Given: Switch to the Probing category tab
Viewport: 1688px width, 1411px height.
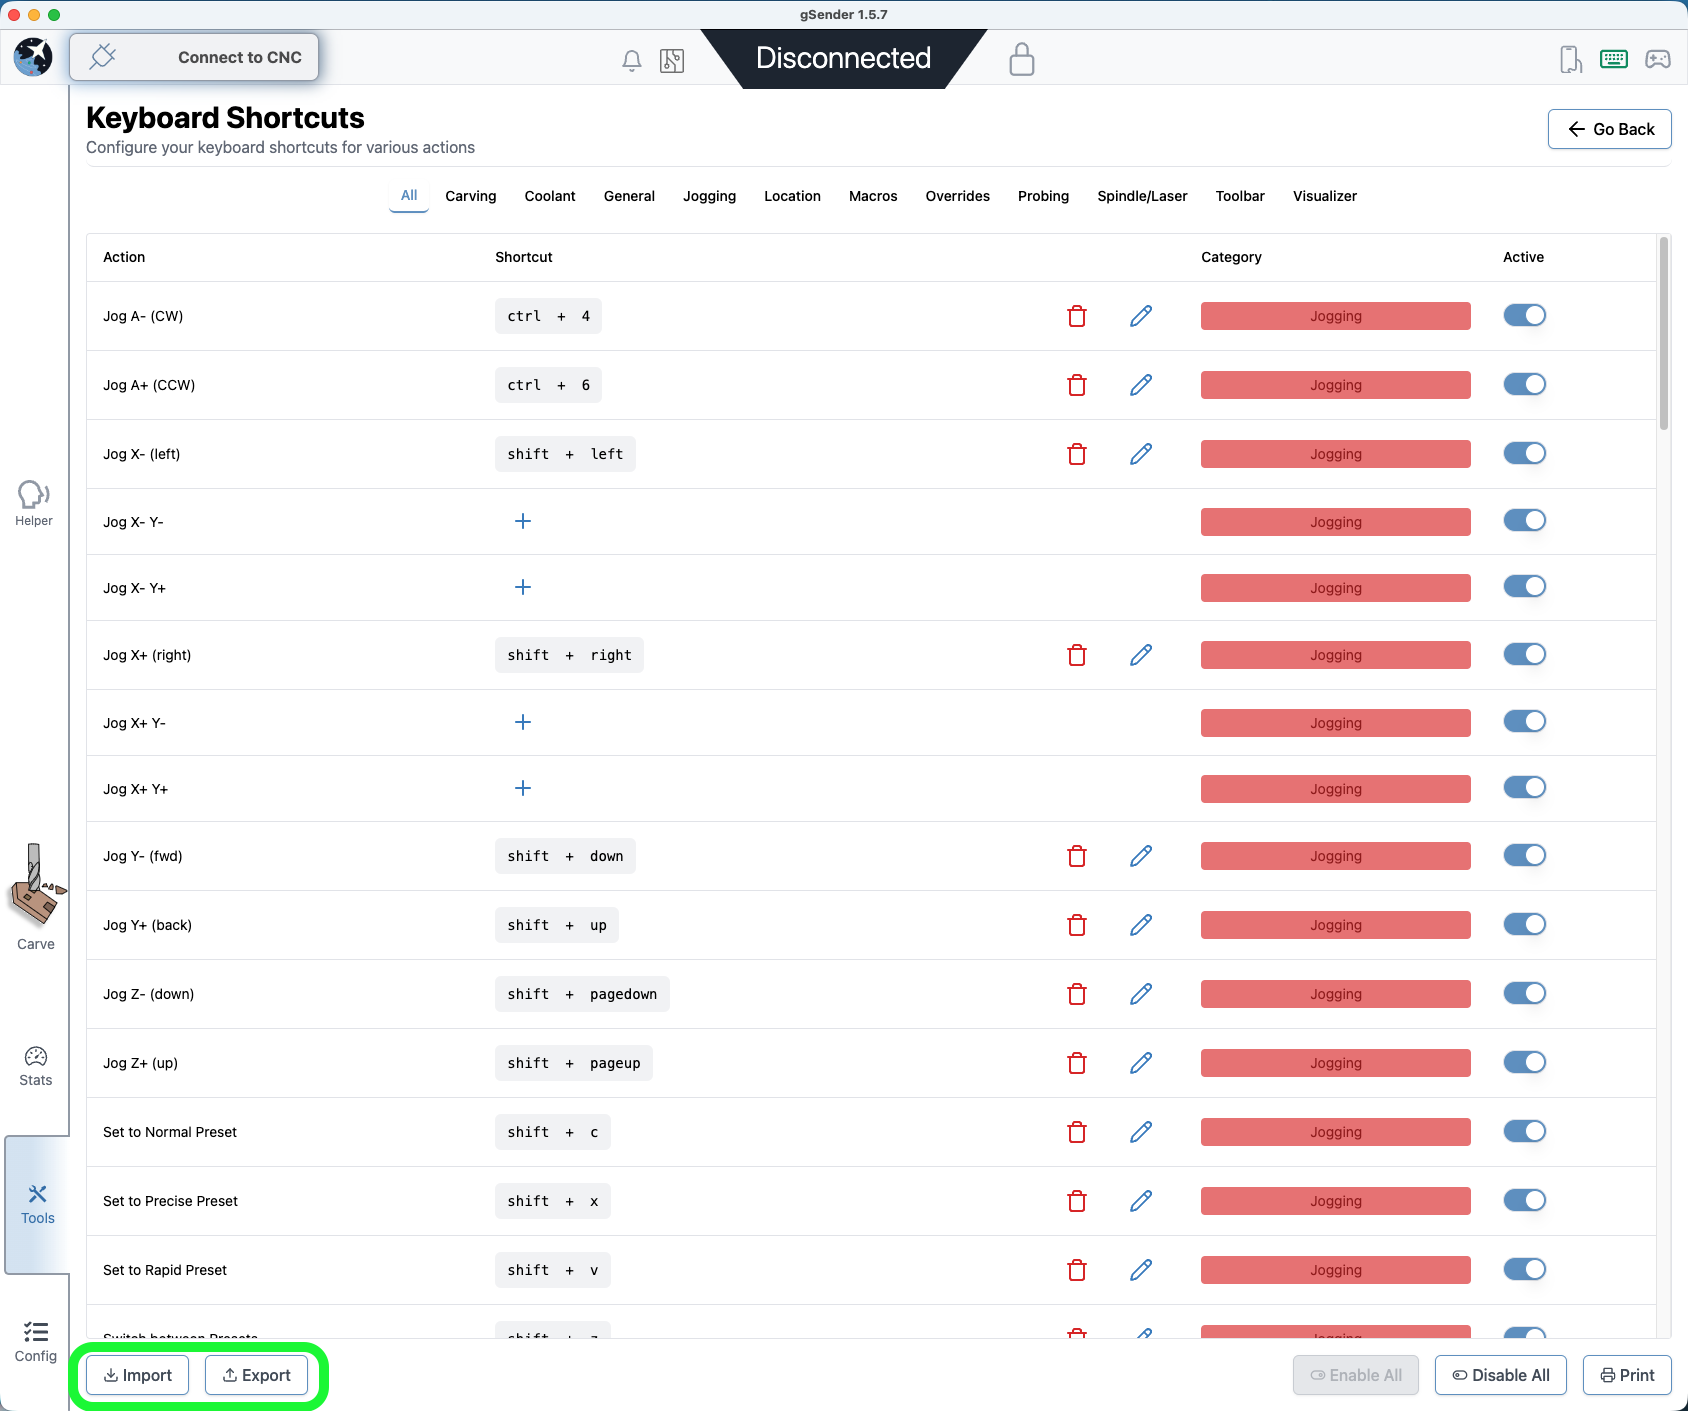Looking at the screenshot, I should pyautogui.click(x=1043, y=196).
